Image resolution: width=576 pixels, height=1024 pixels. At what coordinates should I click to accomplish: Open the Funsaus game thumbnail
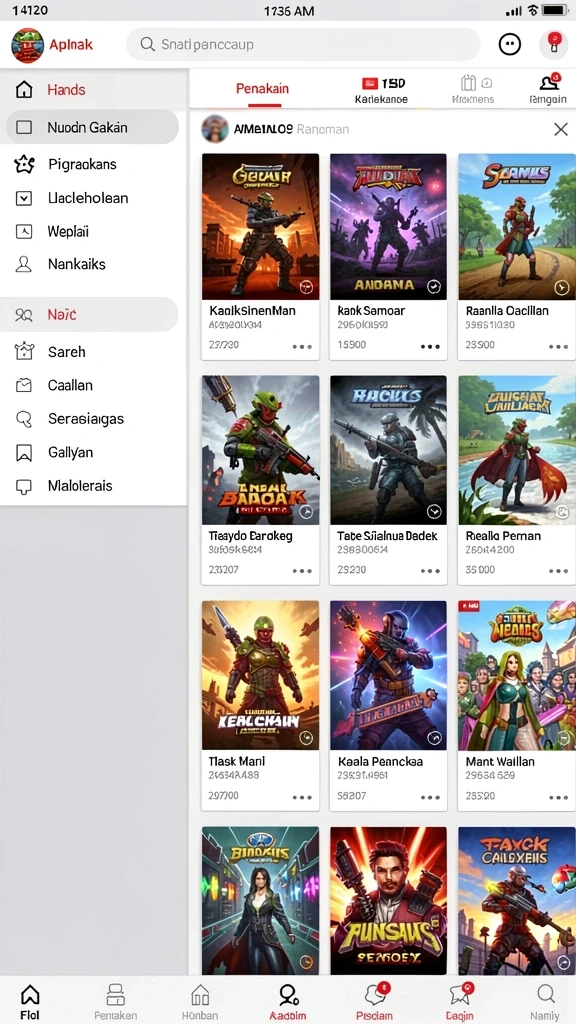click(x=388, y=901)
